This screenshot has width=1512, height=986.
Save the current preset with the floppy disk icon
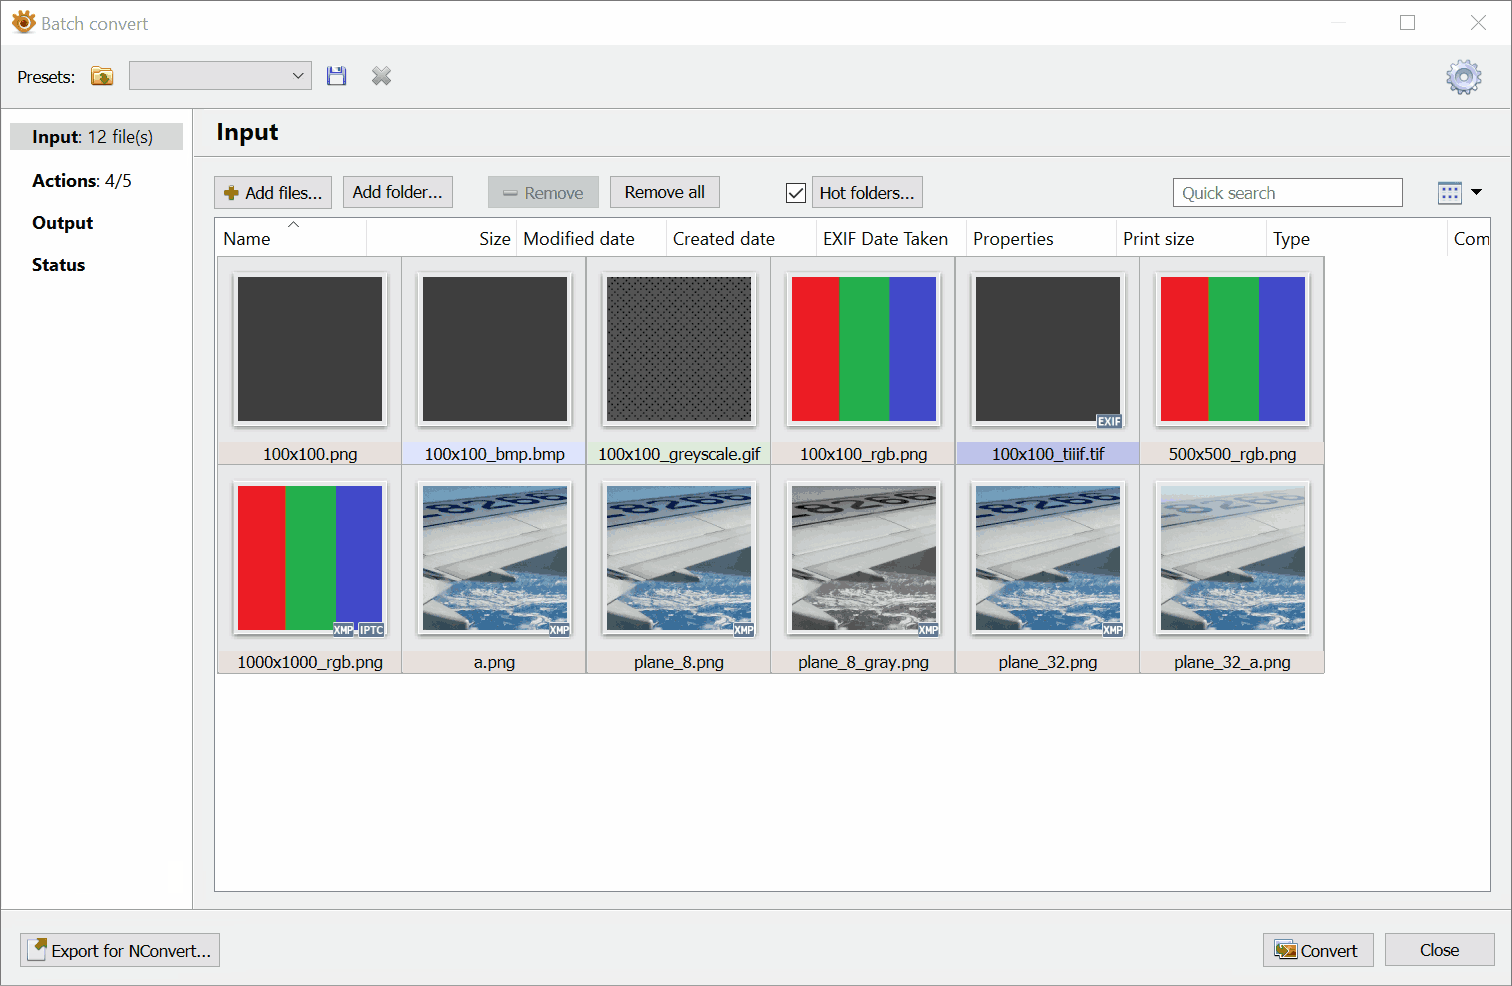click(x=336, y=76)
